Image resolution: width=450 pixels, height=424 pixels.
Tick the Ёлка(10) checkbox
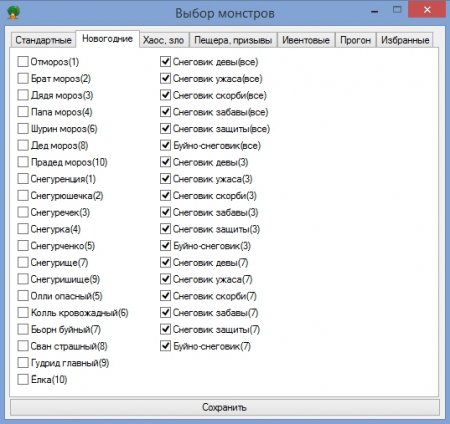[23, 379]
